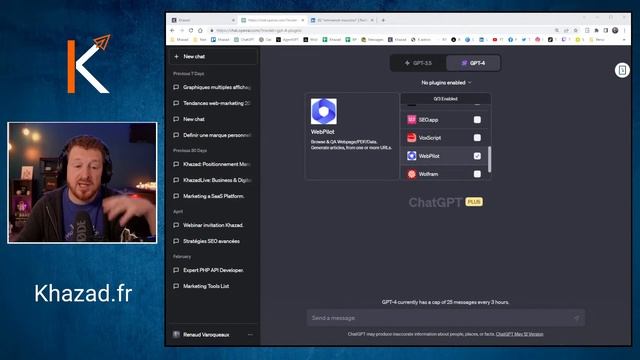Switch to the GPT-3.5 model tab
The image size is (640, 360).
[x=418, y=63]
